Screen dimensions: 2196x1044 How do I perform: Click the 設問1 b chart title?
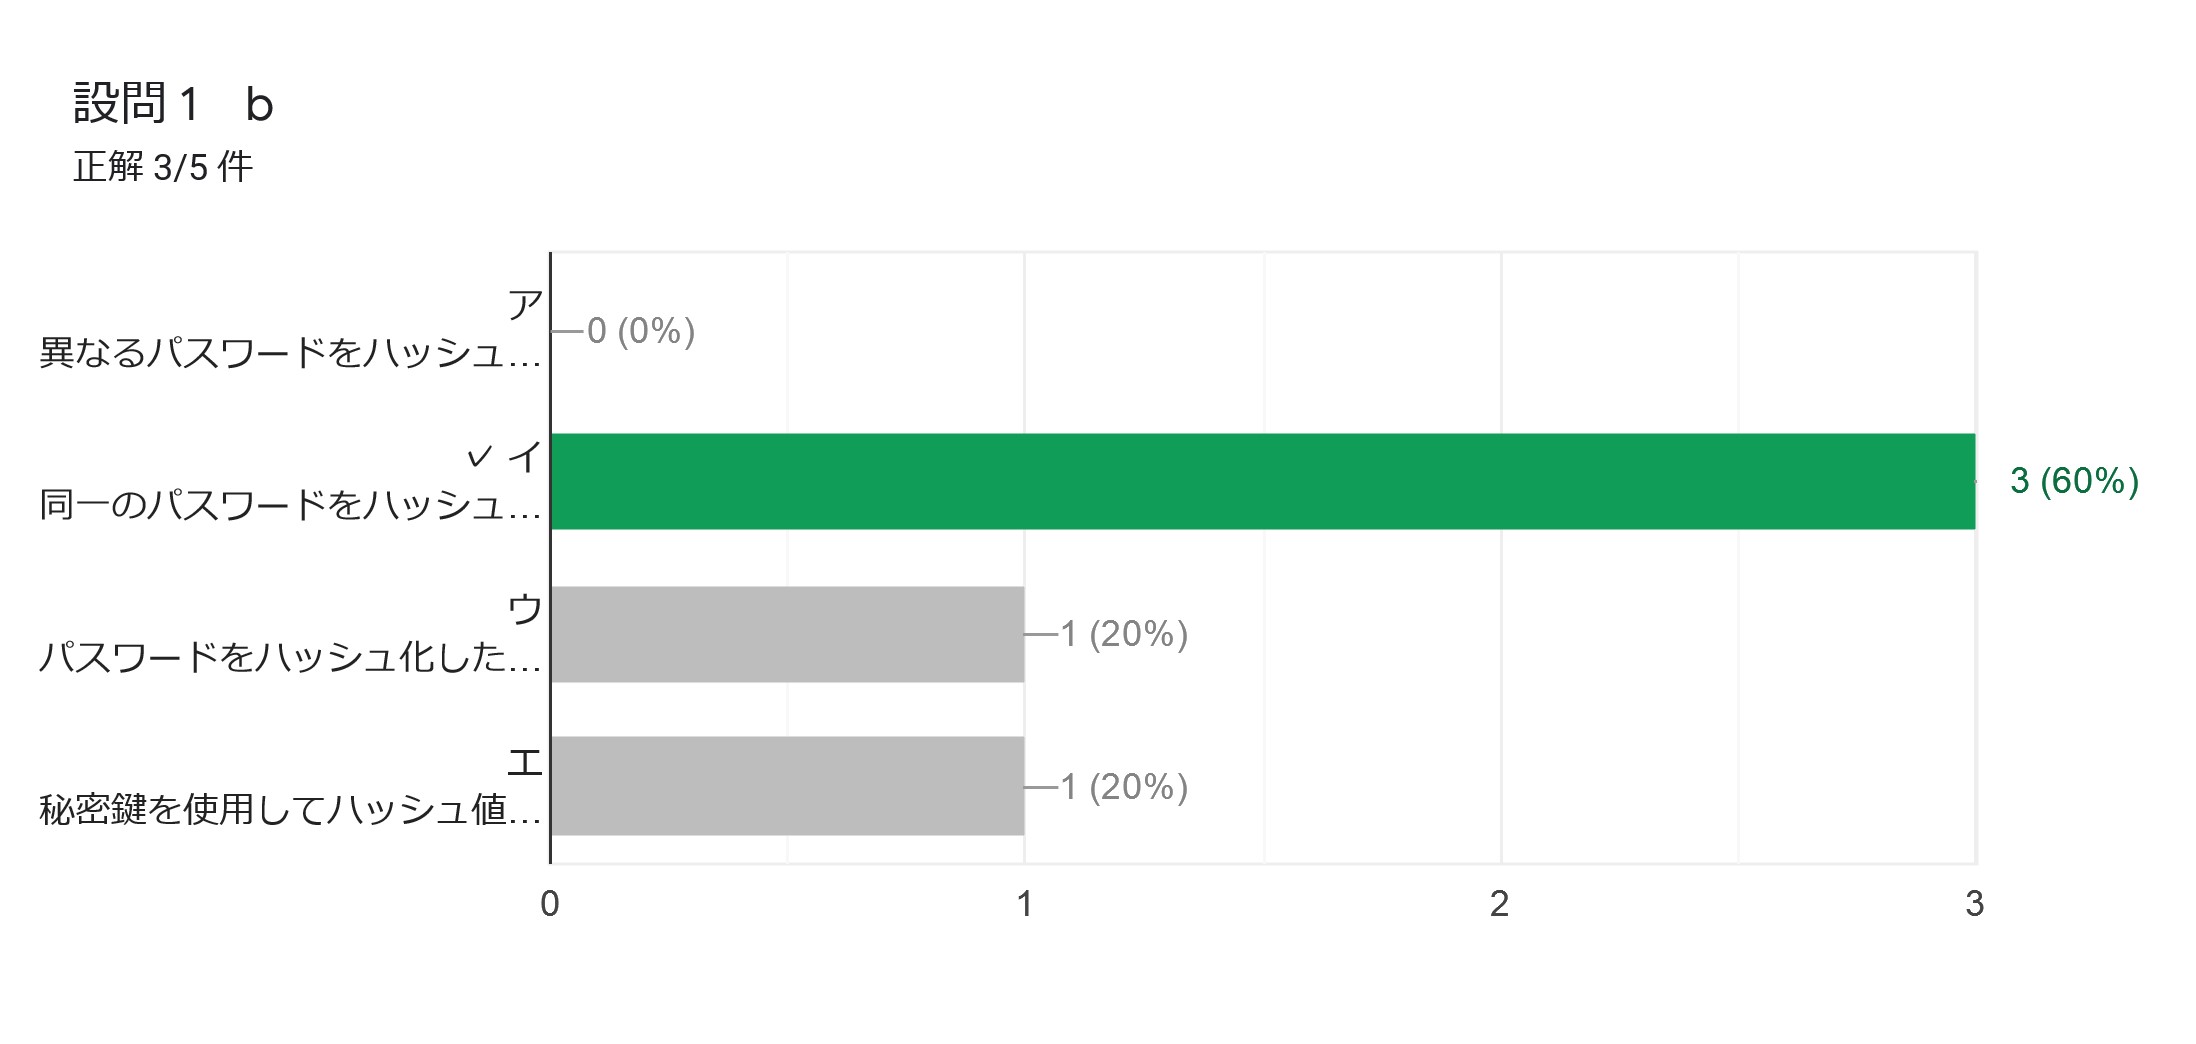173,104
